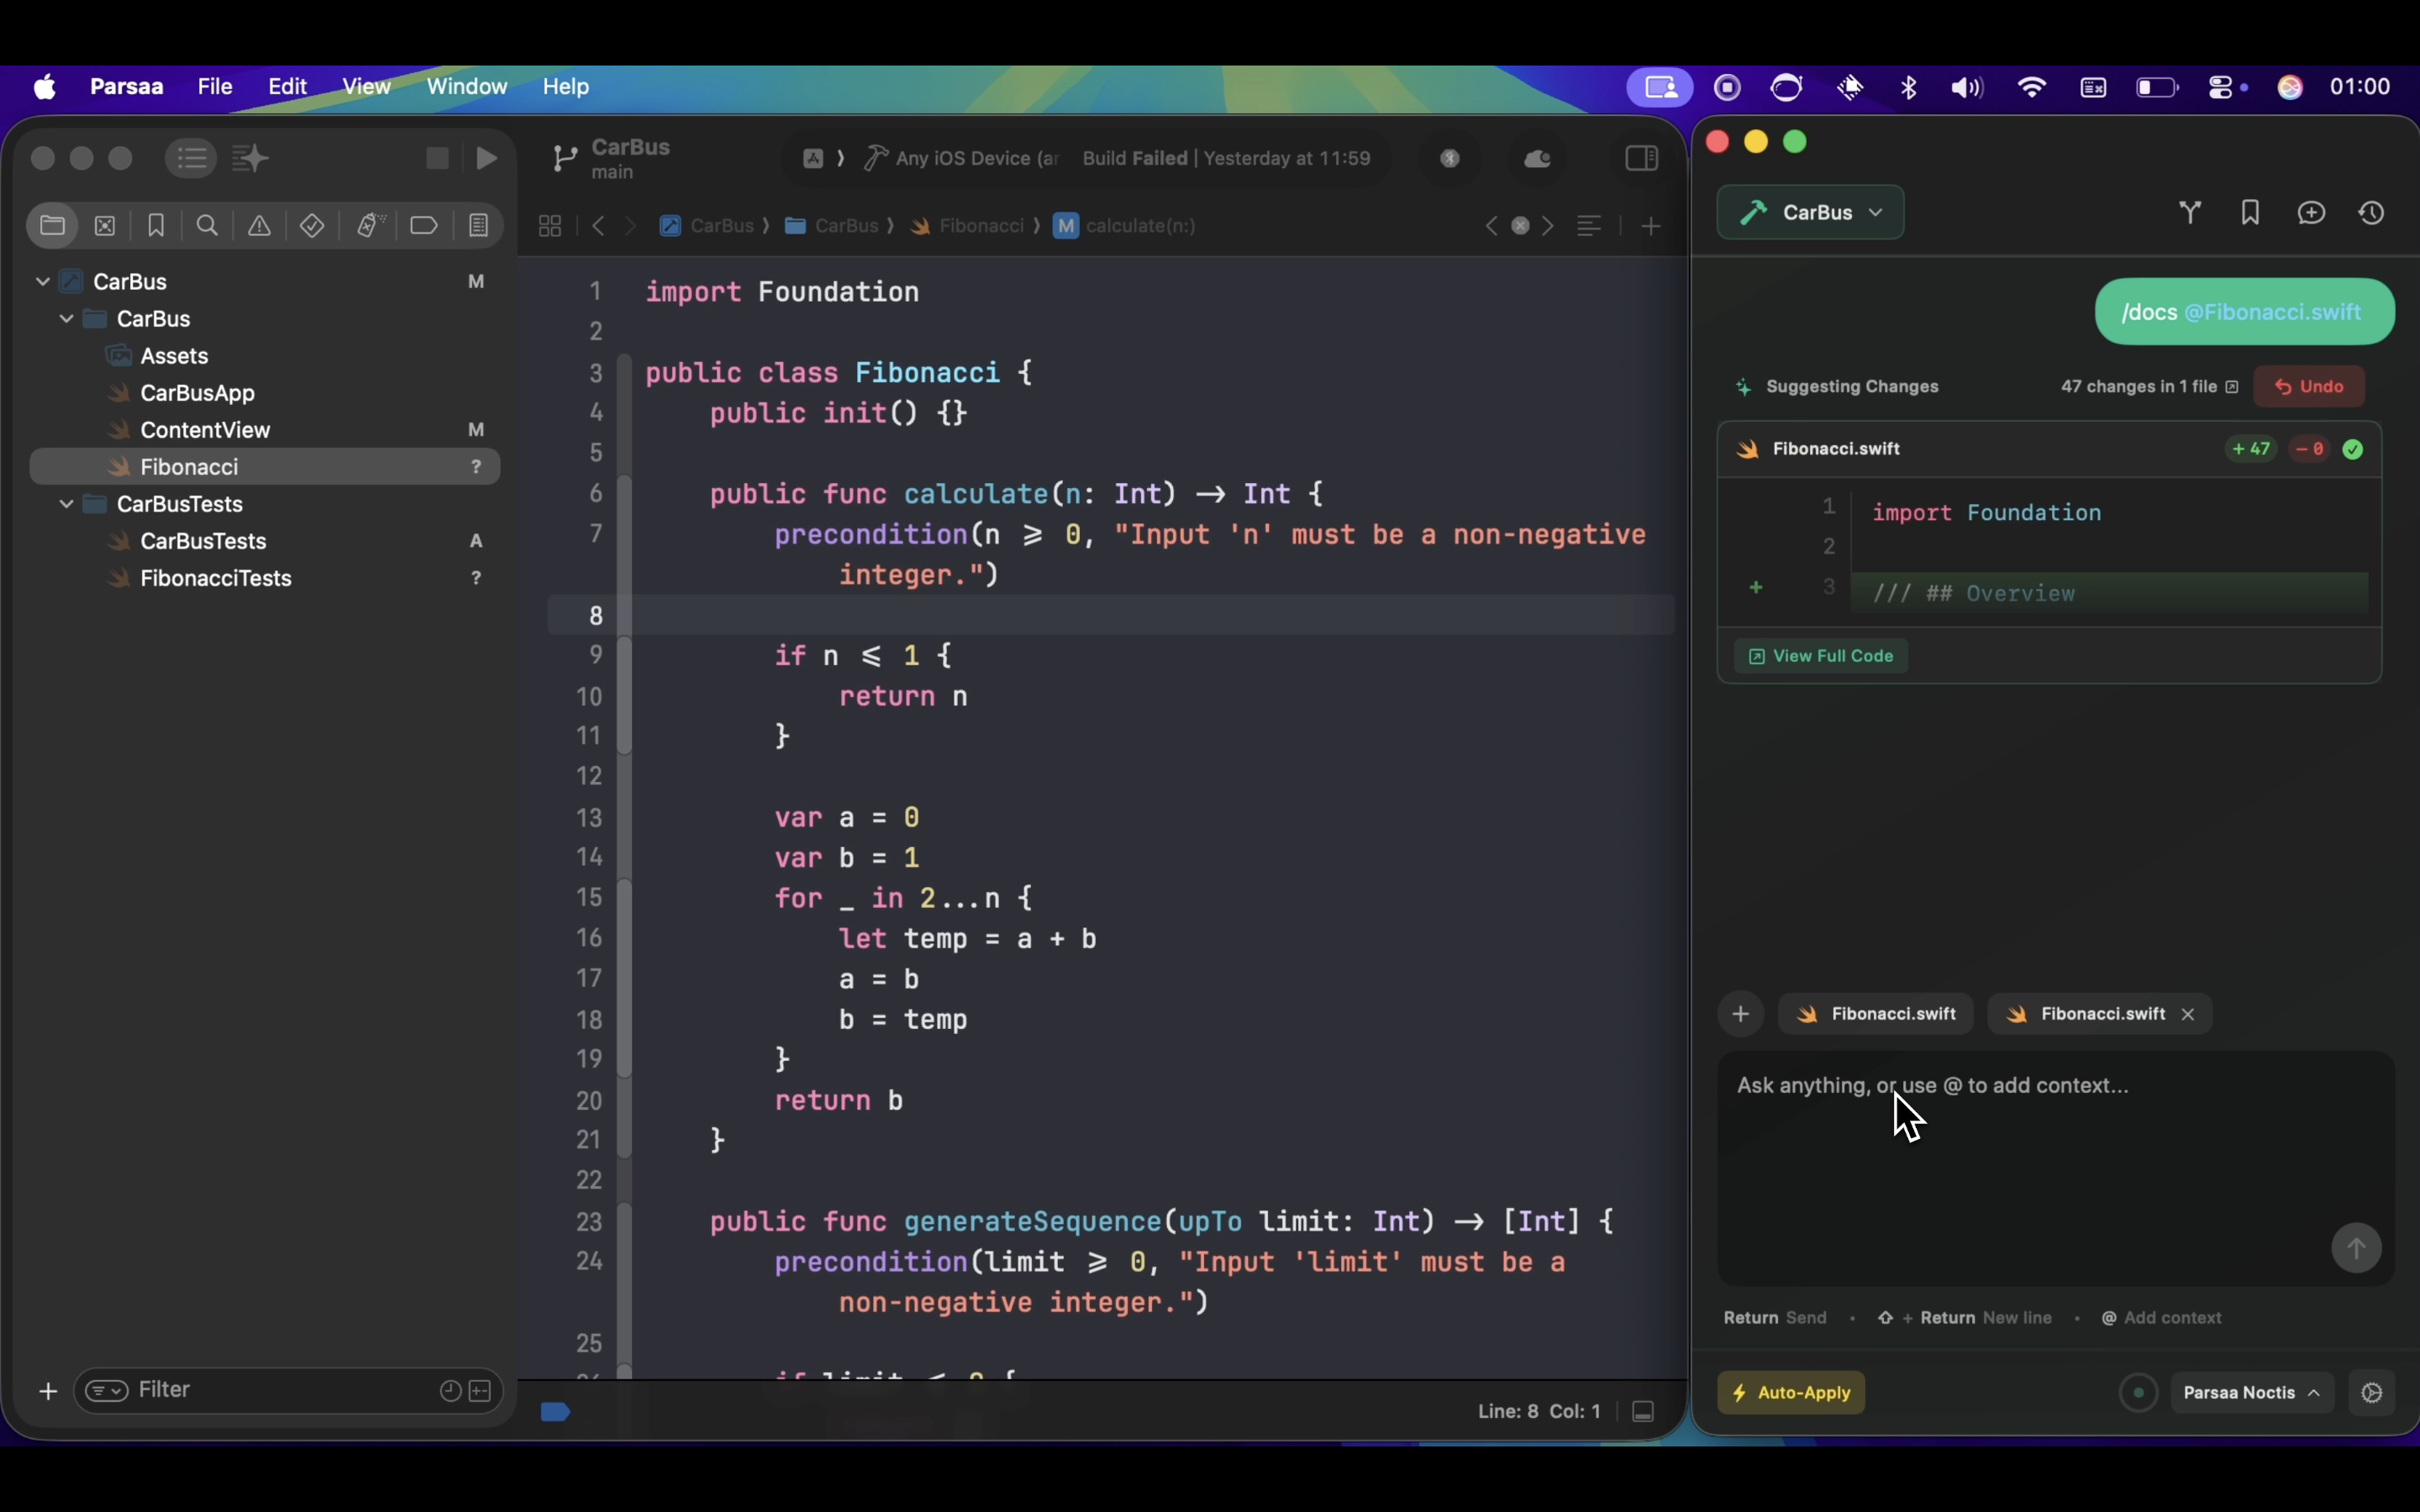Open the settings gear in chat panel
The height and width of the screenshot is (1512, 2420).
point(2372,1393)
